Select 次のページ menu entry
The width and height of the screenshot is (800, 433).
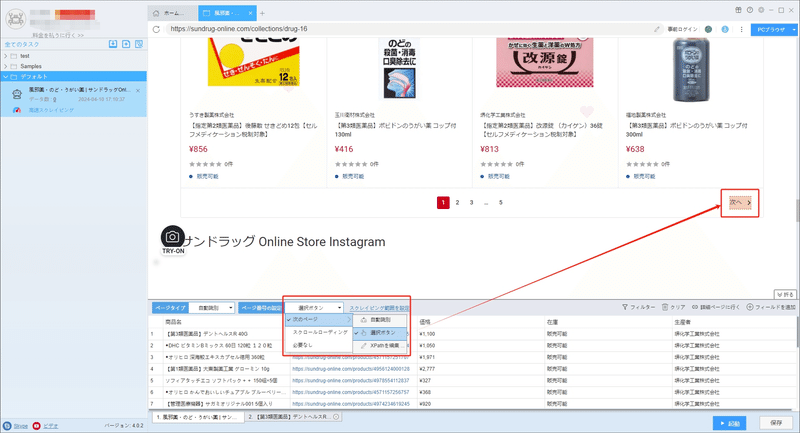319,319
